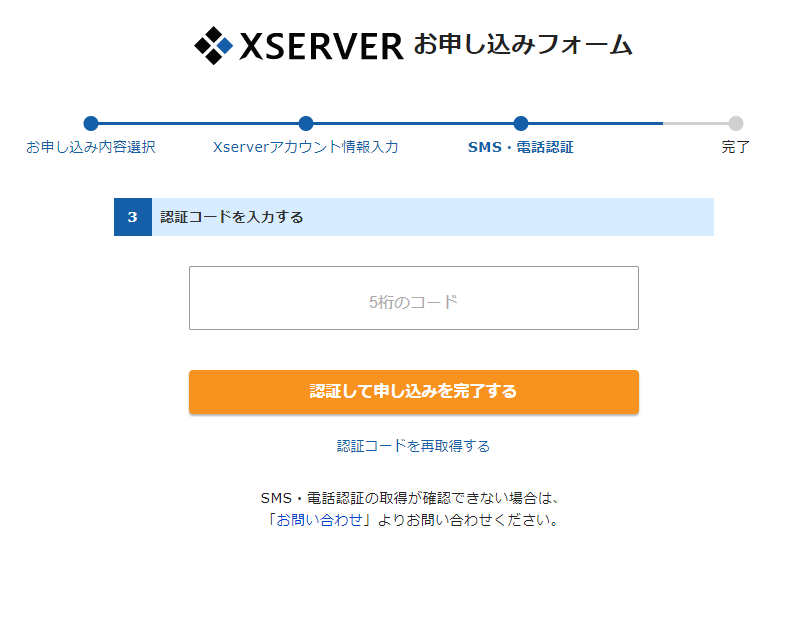This screenshot has width=803, height=630.
Task: Click the 完了 step label
Action: click(x=735, y=148)
